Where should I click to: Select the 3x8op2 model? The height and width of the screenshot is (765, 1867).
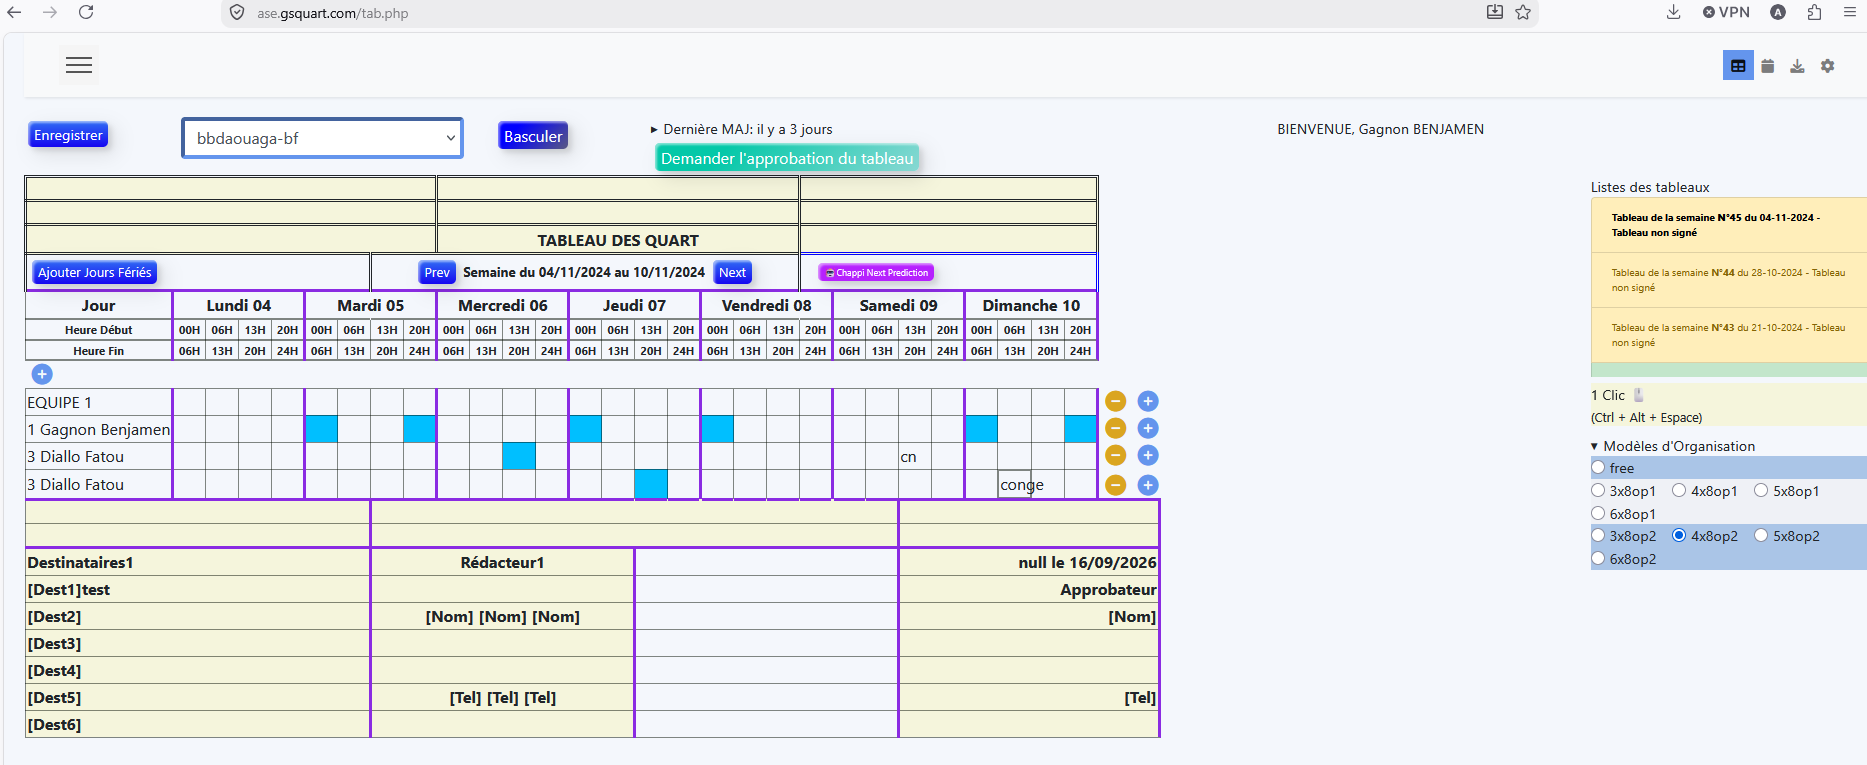point(1598,536)
